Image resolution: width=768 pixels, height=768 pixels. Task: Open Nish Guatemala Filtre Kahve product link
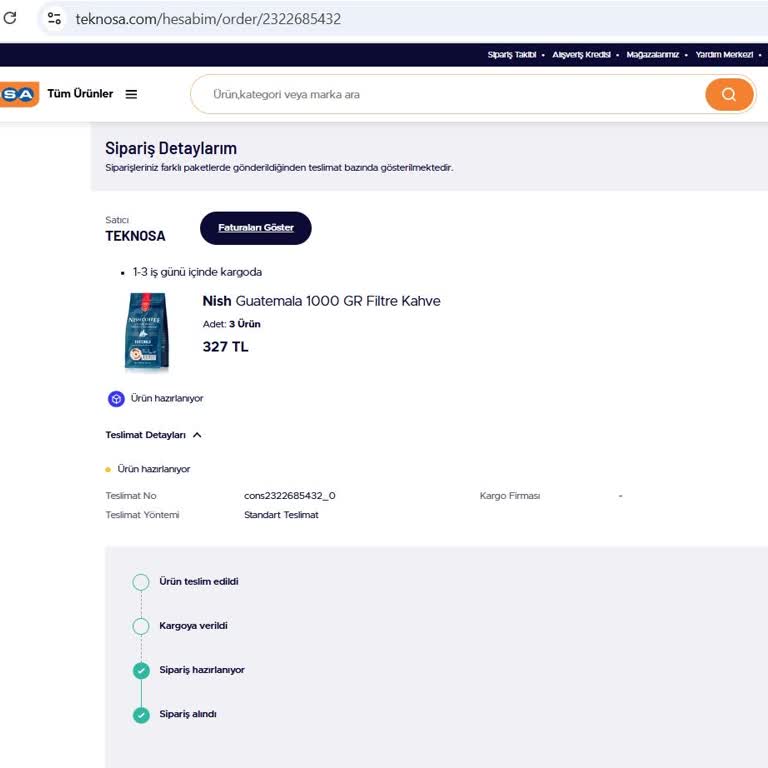(321, 301)
